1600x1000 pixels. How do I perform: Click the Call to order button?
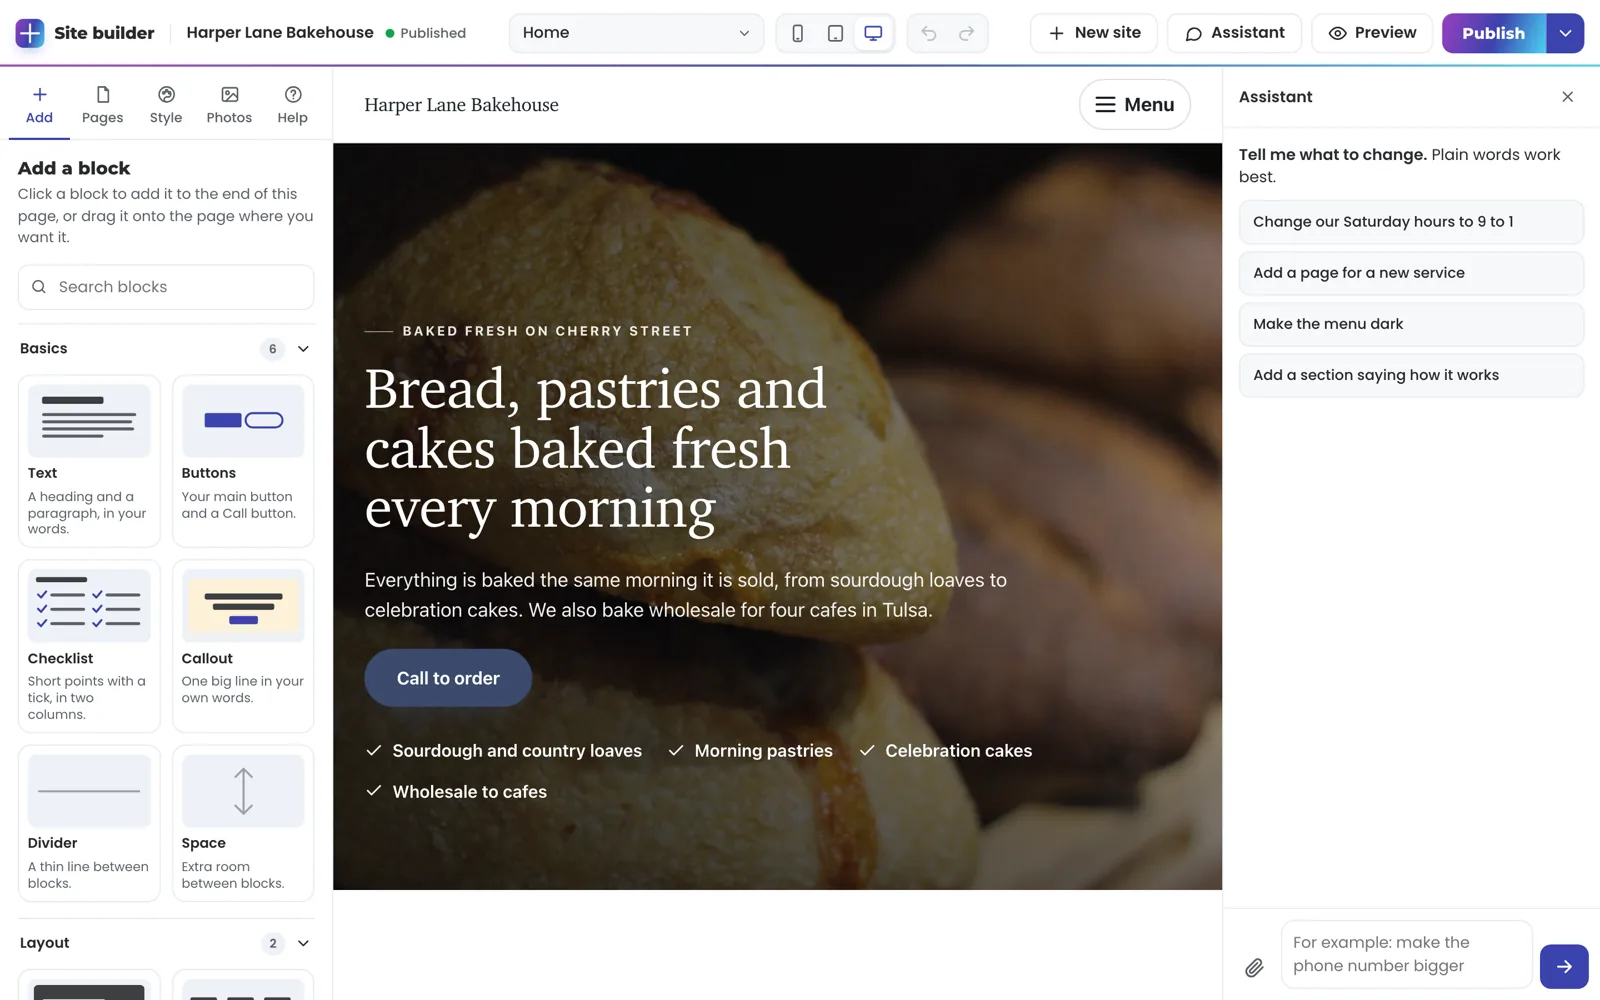click(448, 678)
